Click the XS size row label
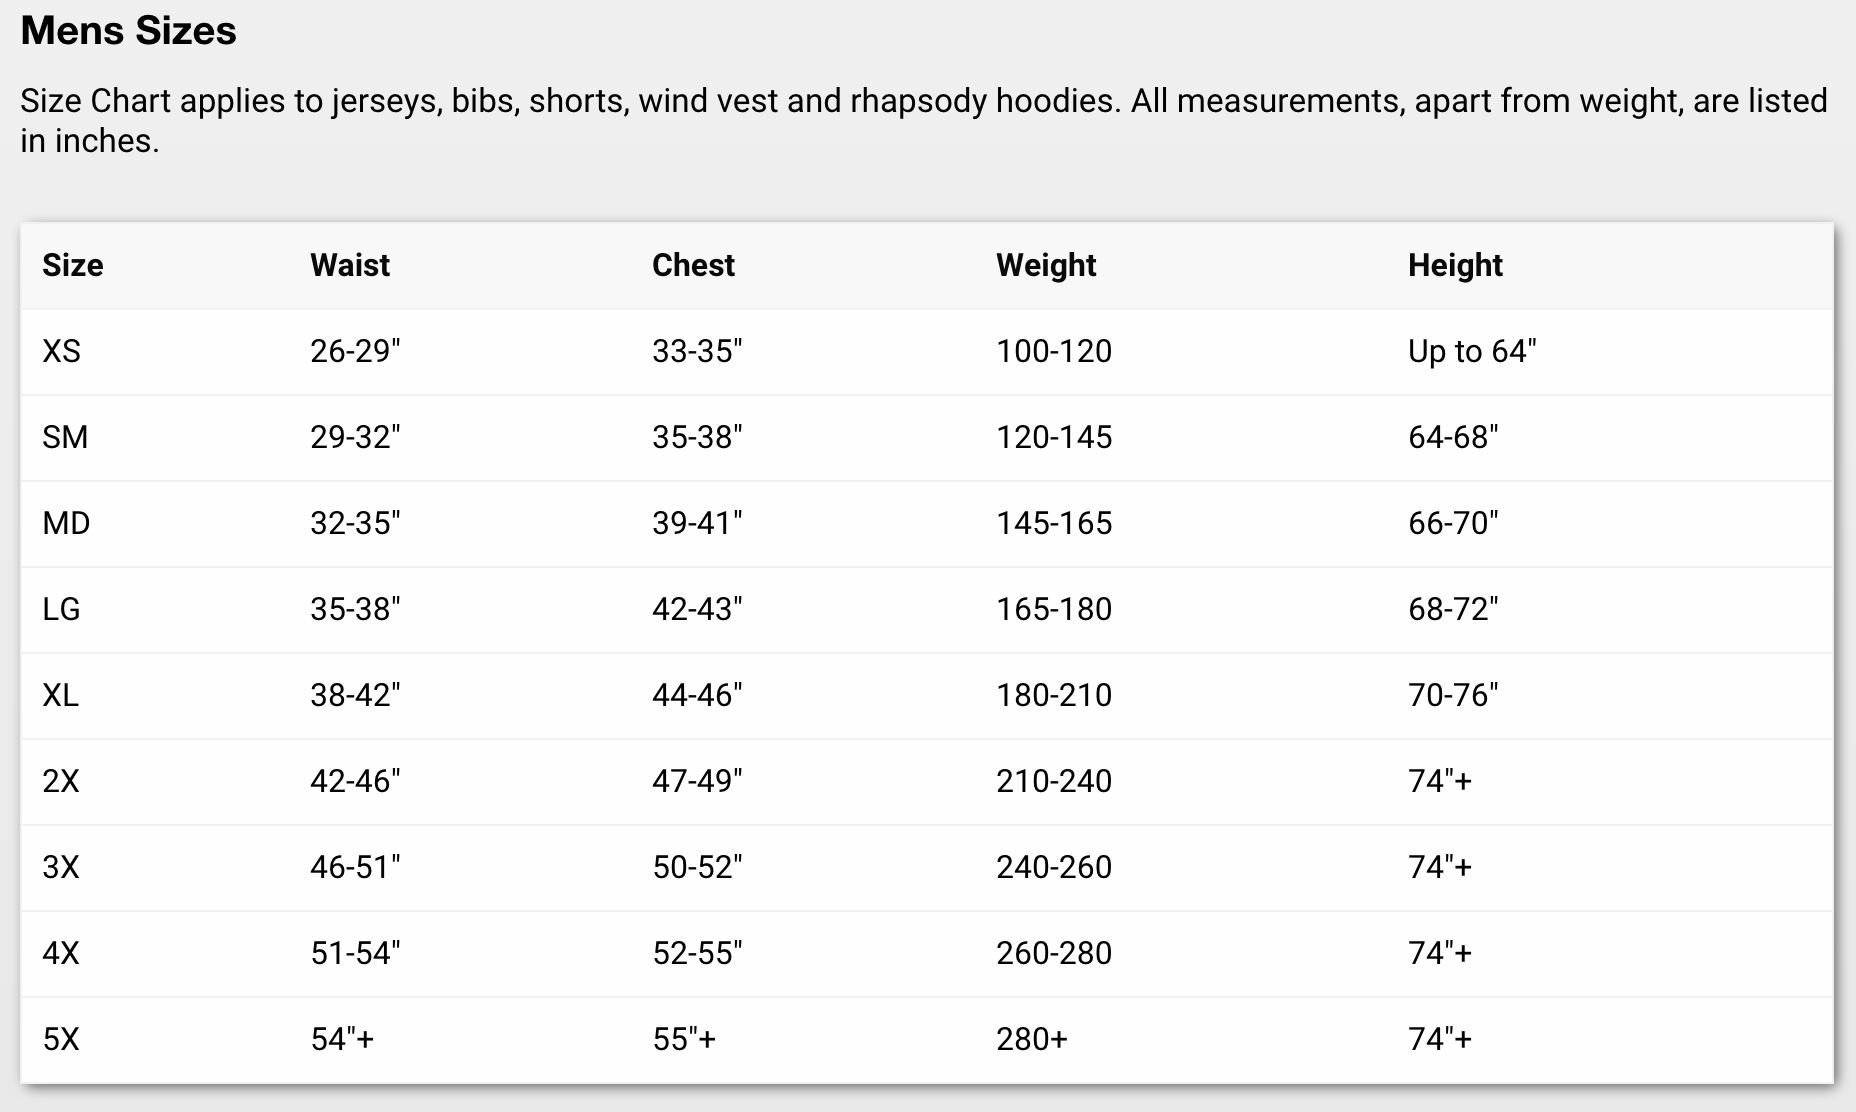Image resolution: width=1856 pixels, height=1112 pixels. 61,351
